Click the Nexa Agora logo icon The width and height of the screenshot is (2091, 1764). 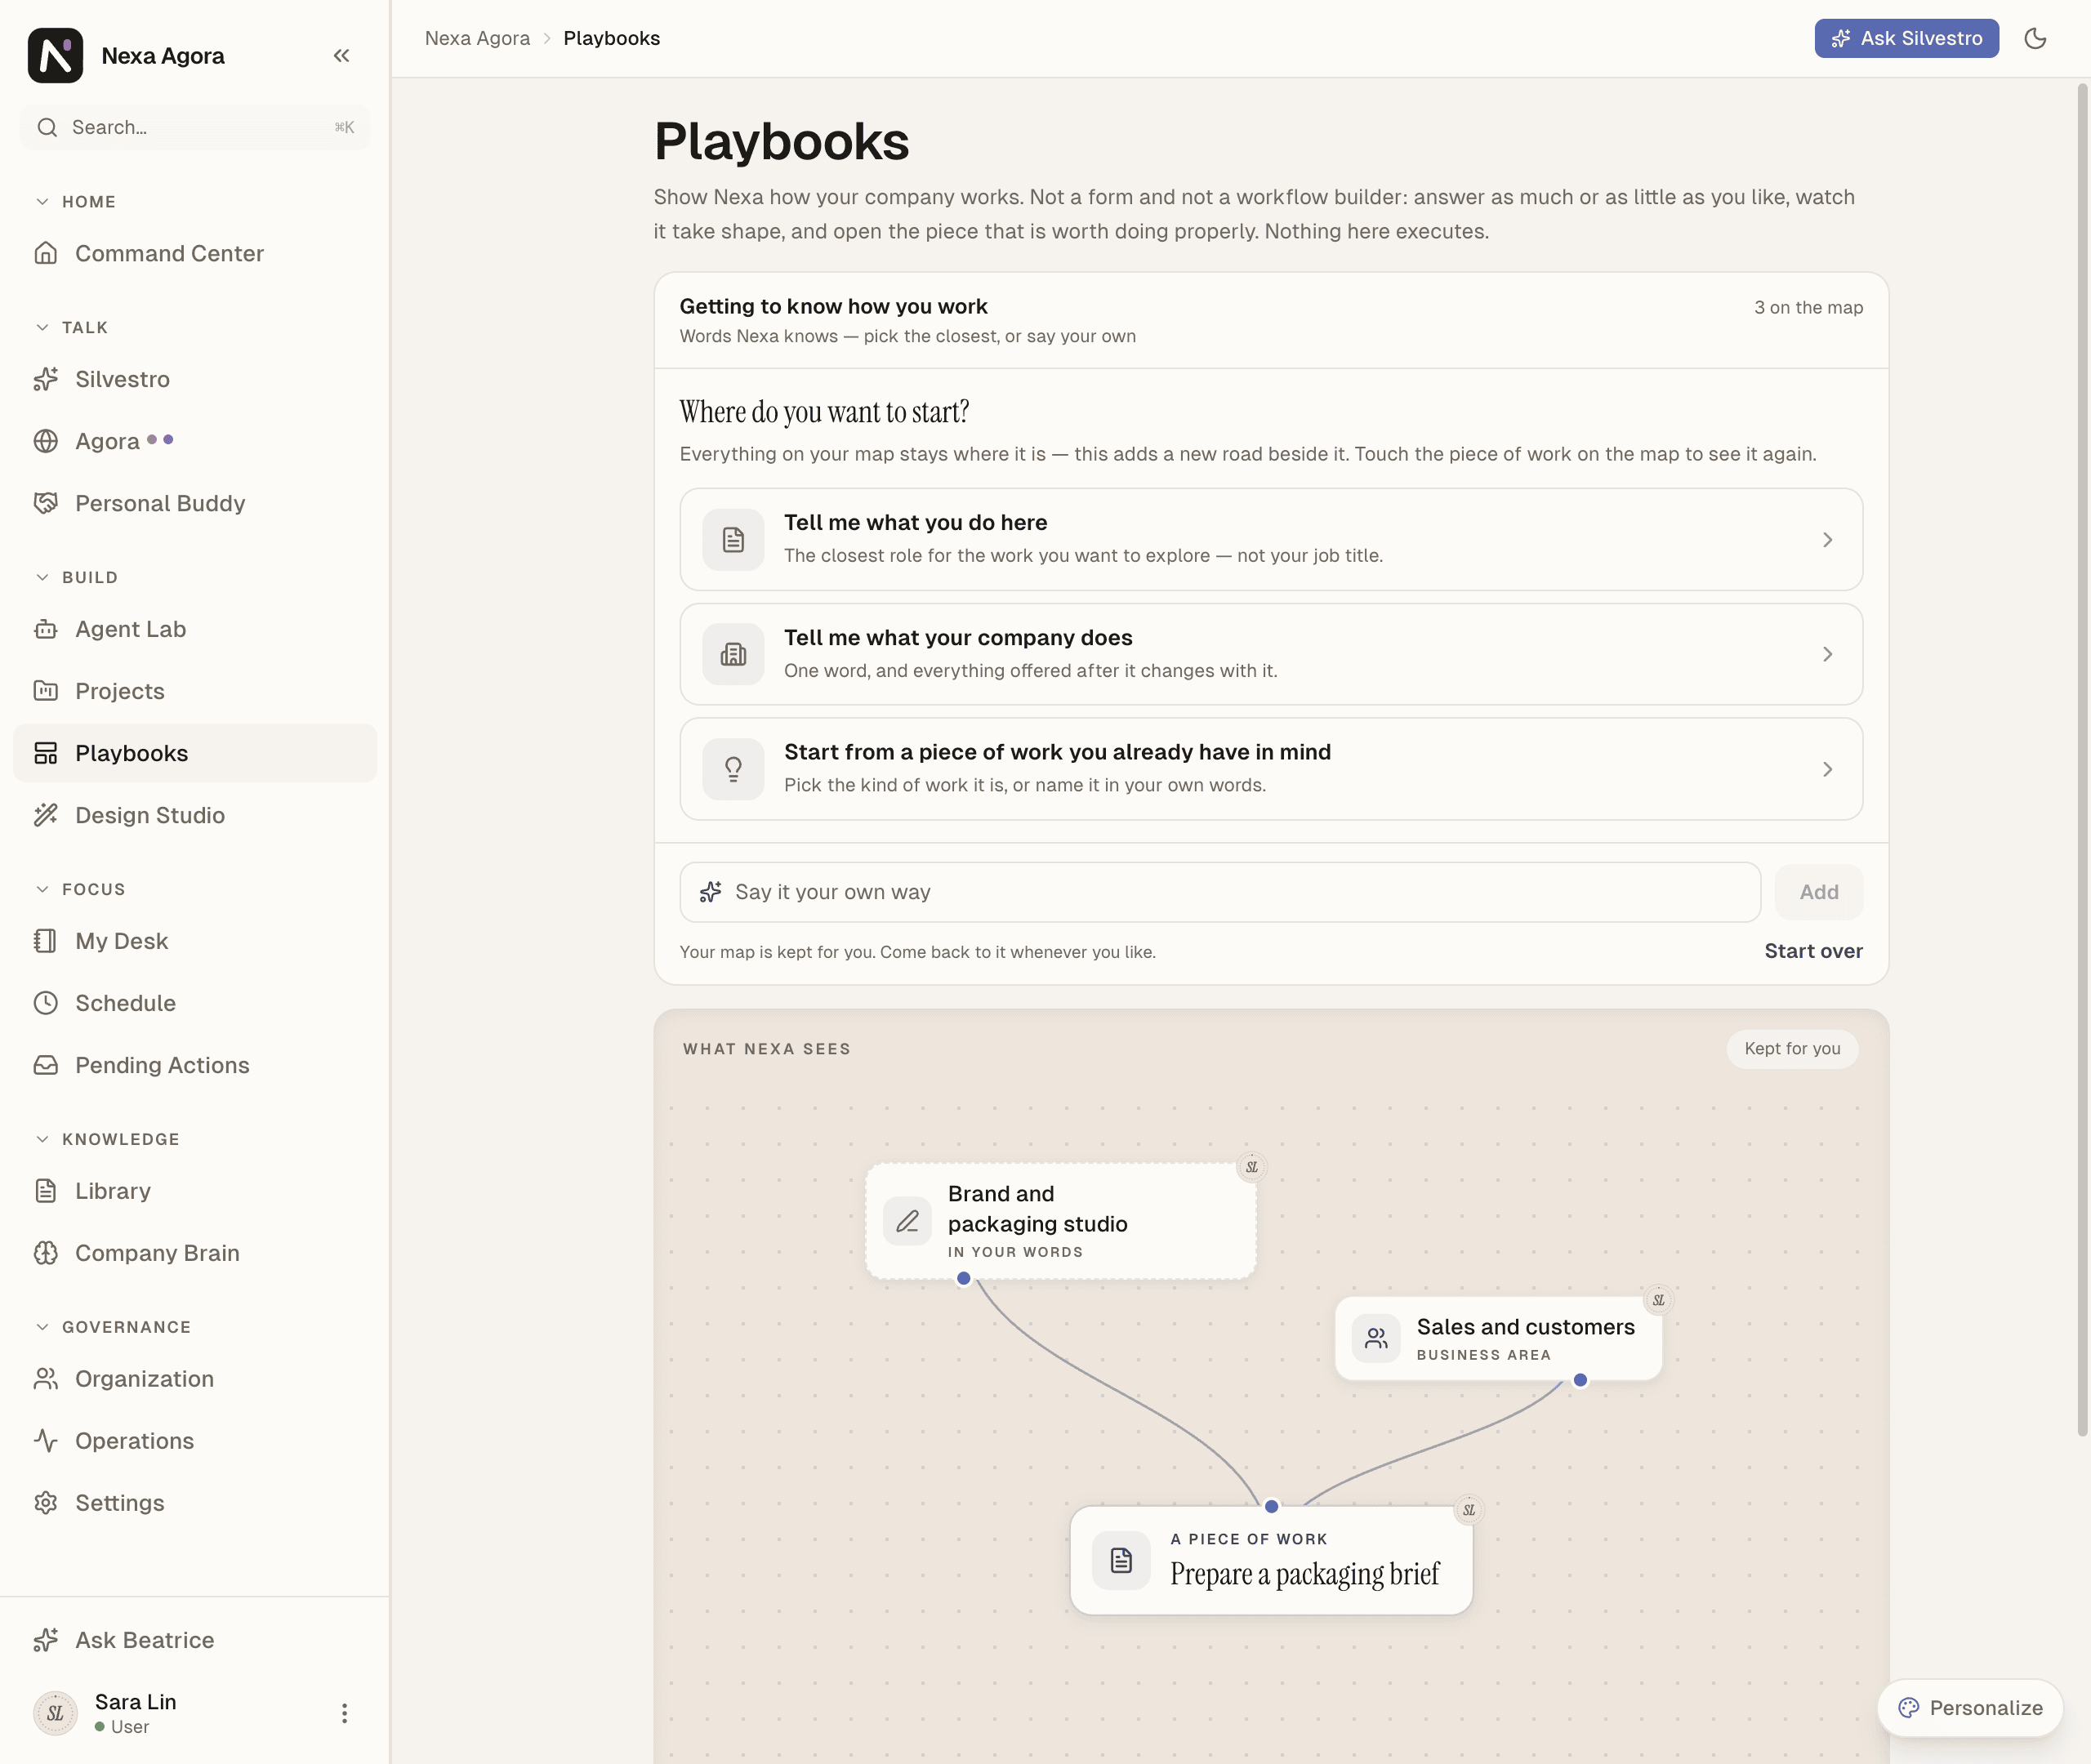55,55
